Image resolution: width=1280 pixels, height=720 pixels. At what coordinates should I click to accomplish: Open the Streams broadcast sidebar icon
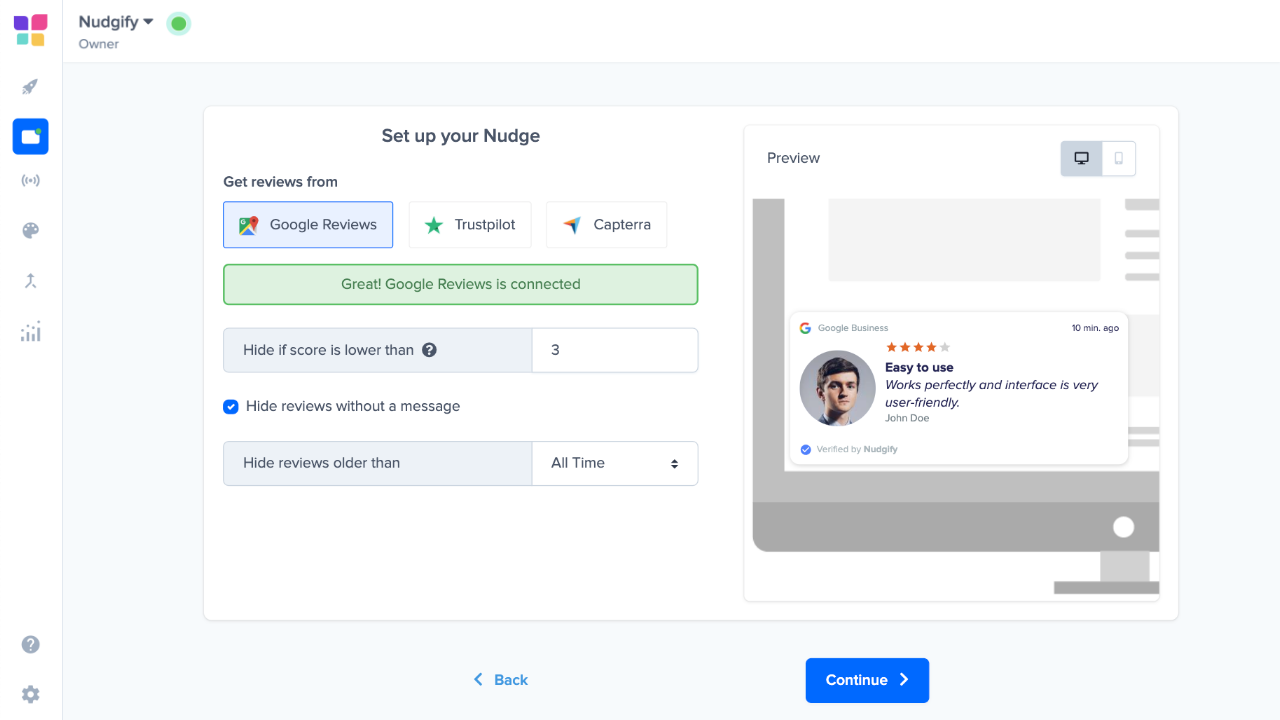click(x=30, y=181)
